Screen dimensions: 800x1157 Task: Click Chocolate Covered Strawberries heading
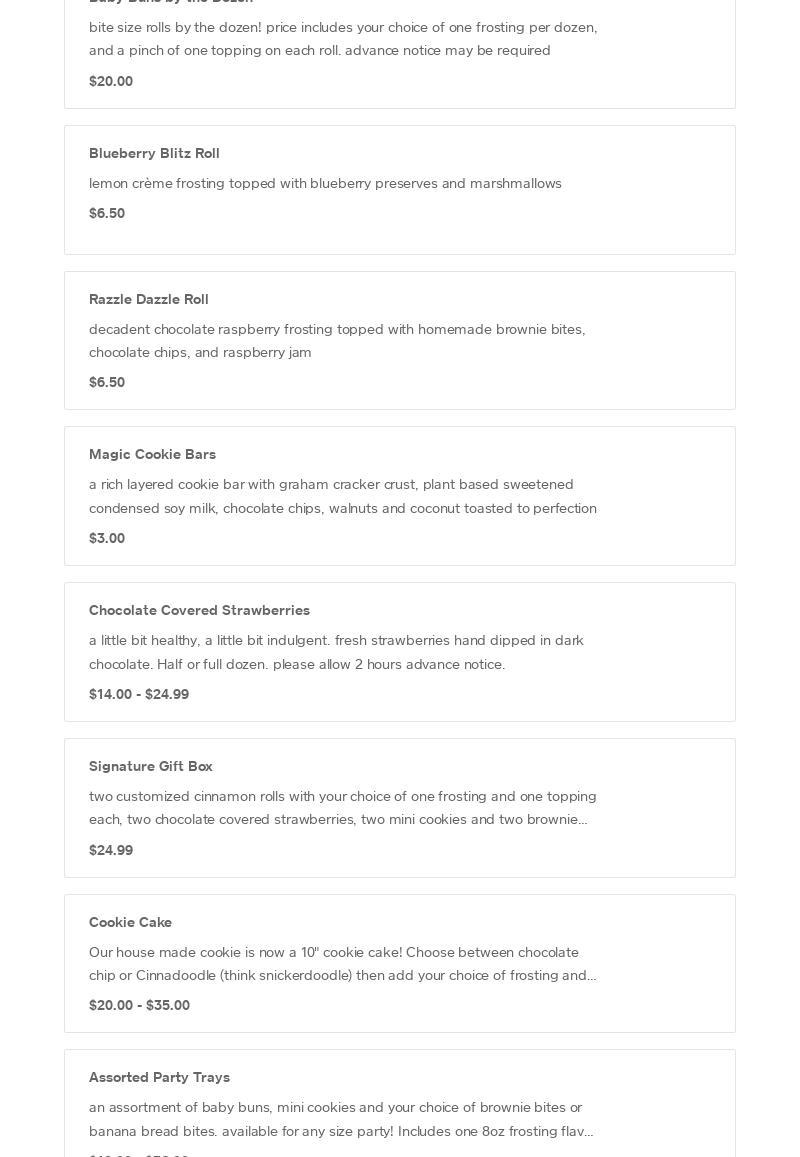coord(199,610)
